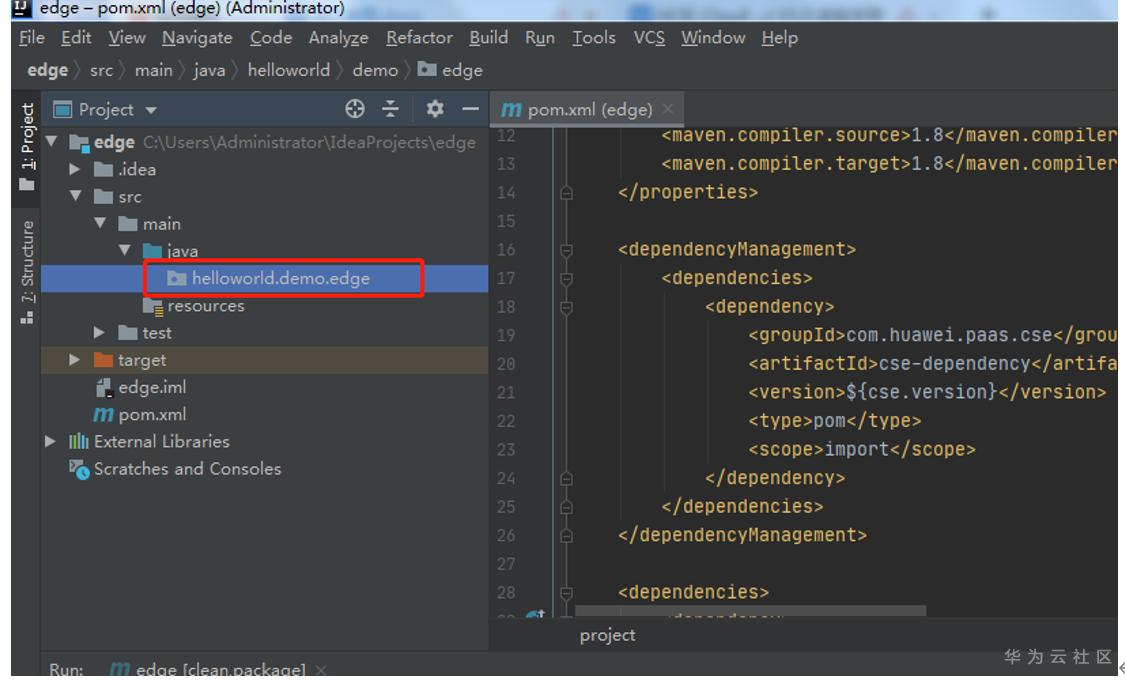
Task: Open the Analyze menu
Action: point(339,37)
